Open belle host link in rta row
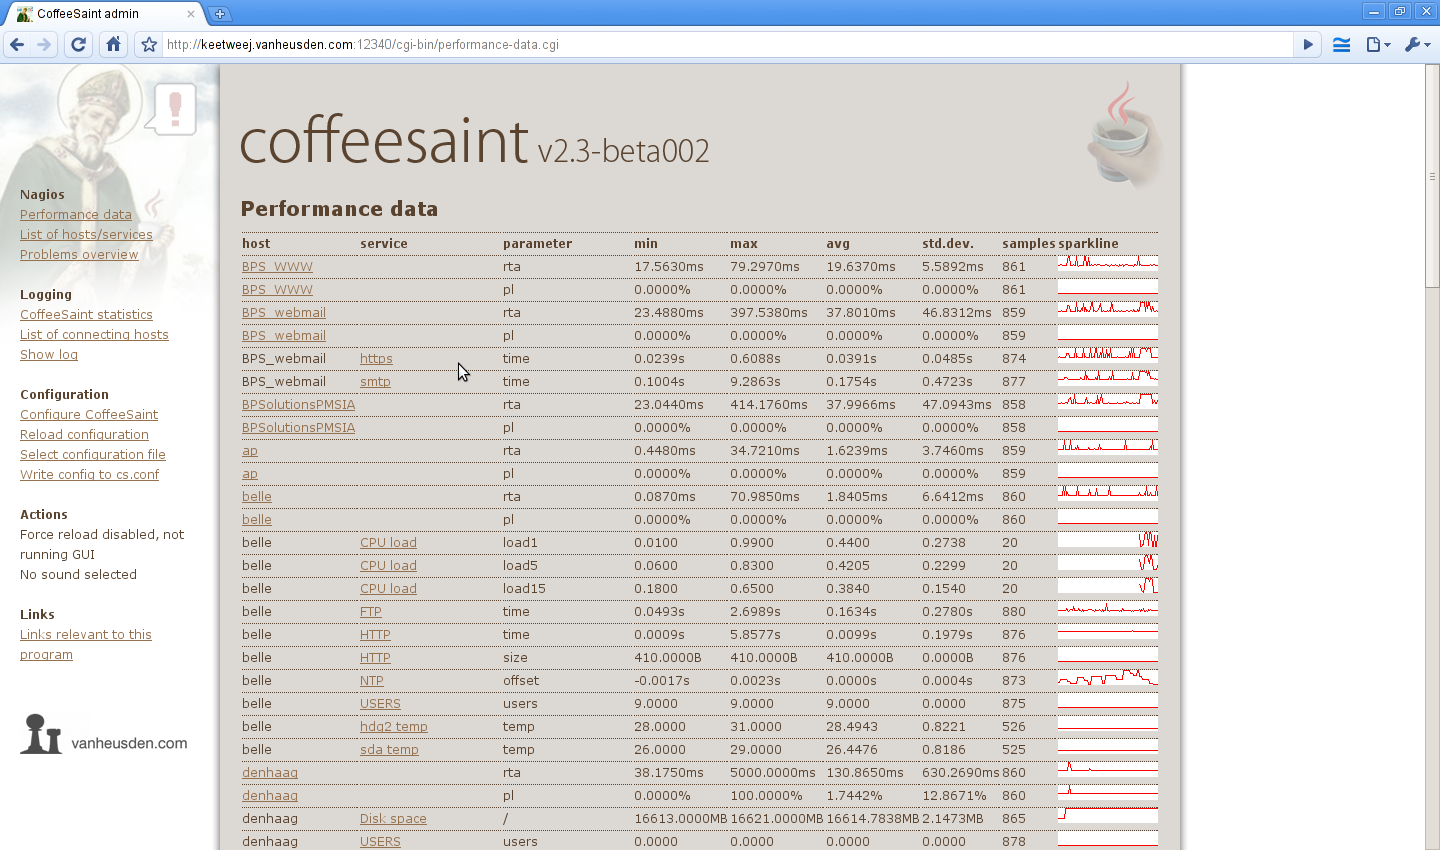Image resolution: width=1440 pixels, height=850 pixels. (257, 497)
